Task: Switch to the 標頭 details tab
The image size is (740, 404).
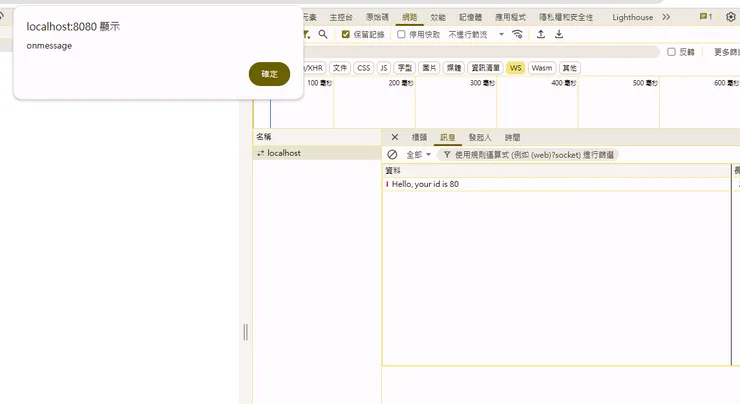Action: (x=419, y=137)
